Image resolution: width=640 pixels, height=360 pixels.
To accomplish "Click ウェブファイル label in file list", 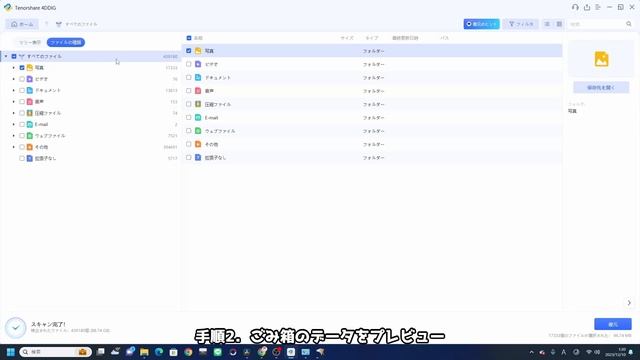I will 220,131.
